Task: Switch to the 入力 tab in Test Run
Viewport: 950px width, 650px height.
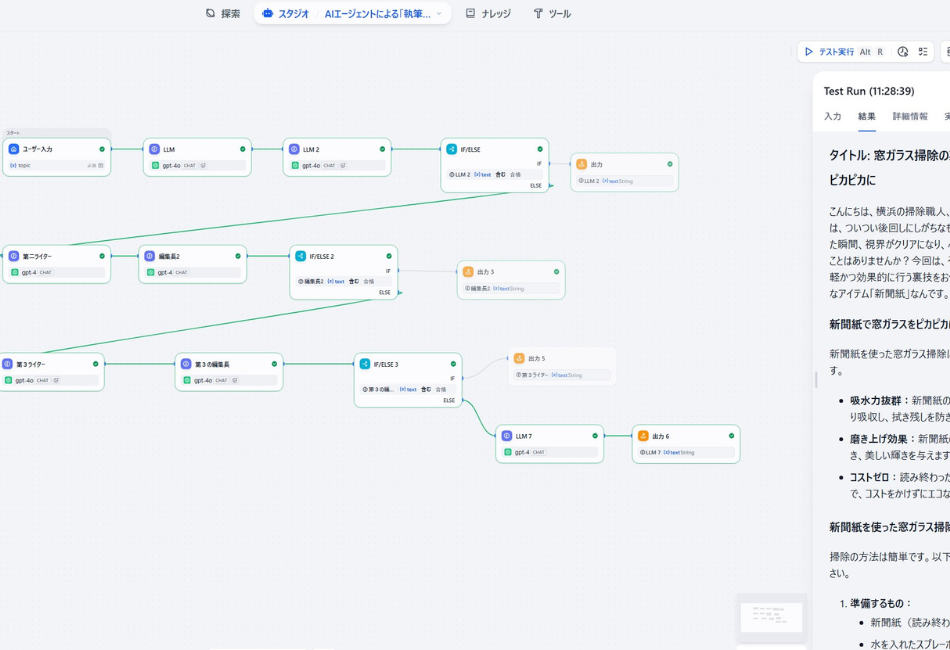Action: pos(832,117)
